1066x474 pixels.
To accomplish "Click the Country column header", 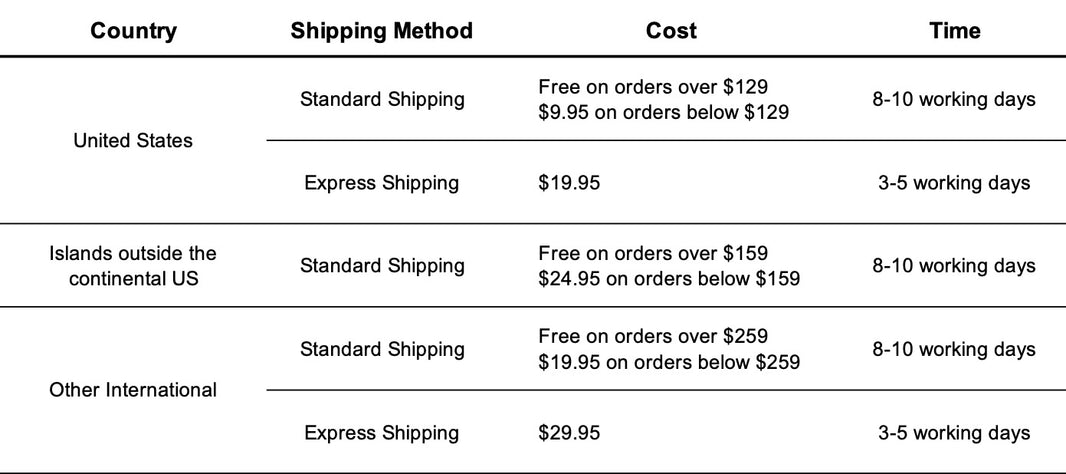I will point(133,31).
